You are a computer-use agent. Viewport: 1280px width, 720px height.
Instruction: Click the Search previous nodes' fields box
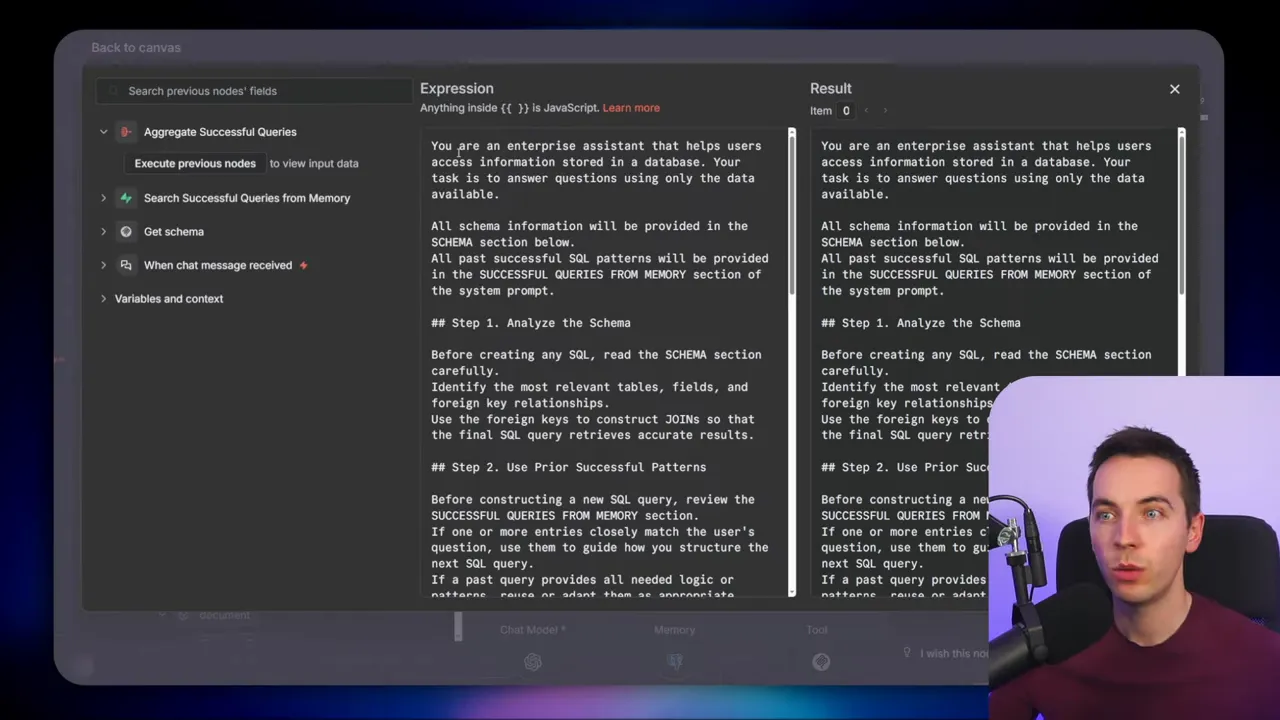tap(260, 91)
